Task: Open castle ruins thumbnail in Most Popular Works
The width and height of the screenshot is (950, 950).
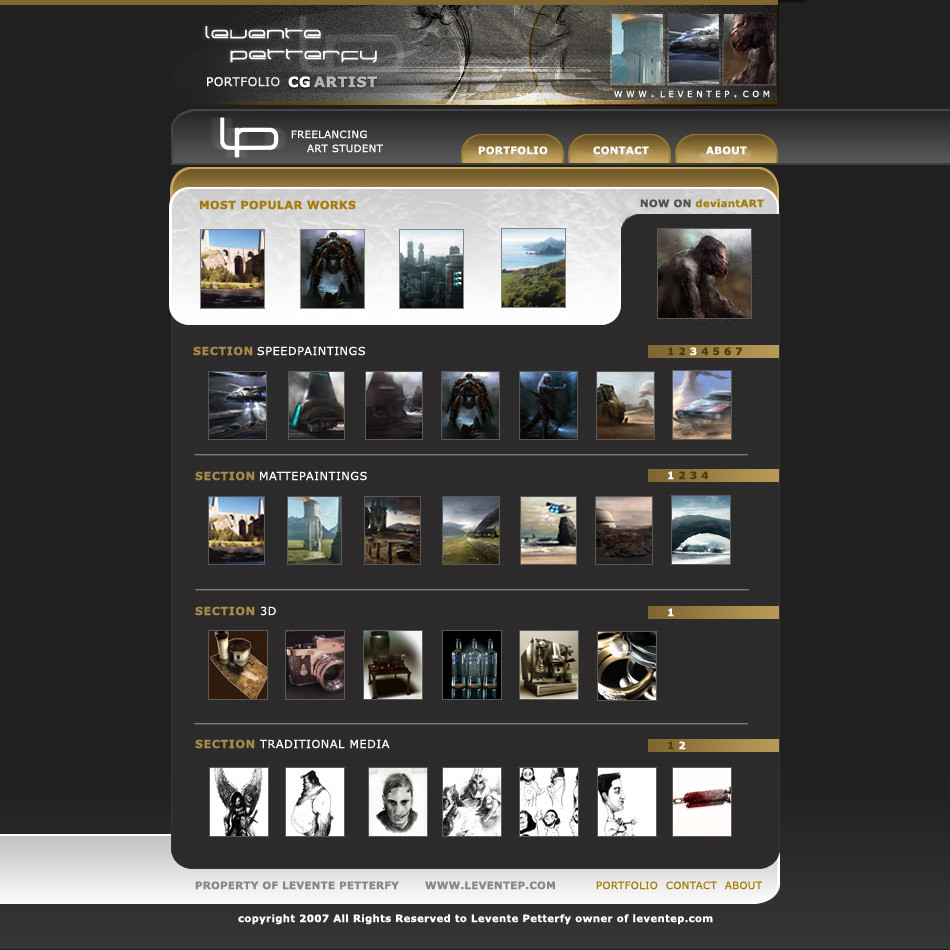Action: pyautogui.click(x=233, y=268)
